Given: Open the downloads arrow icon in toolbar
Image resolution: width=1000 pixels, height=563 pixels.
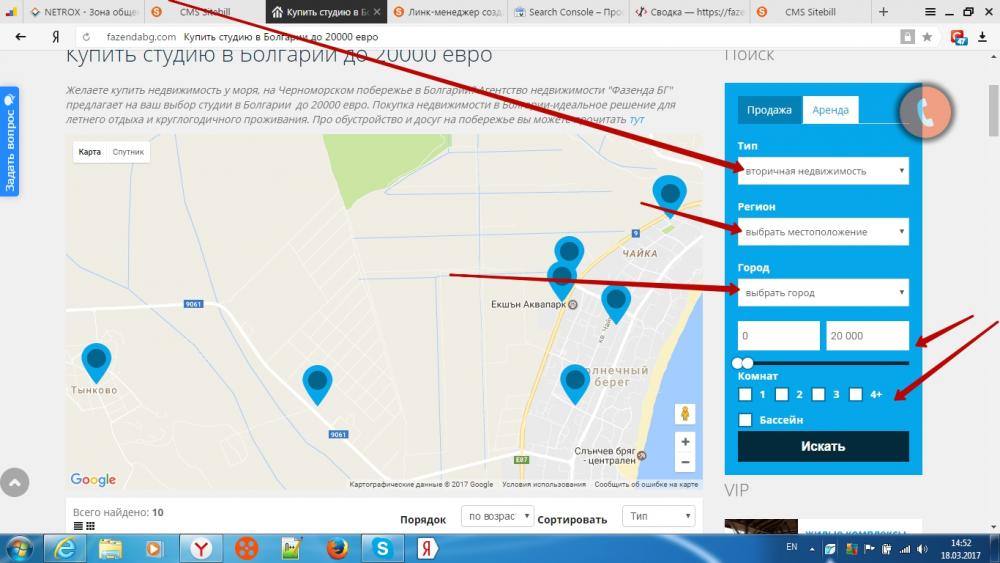Looking at the screenshot, I should (982, 37).
